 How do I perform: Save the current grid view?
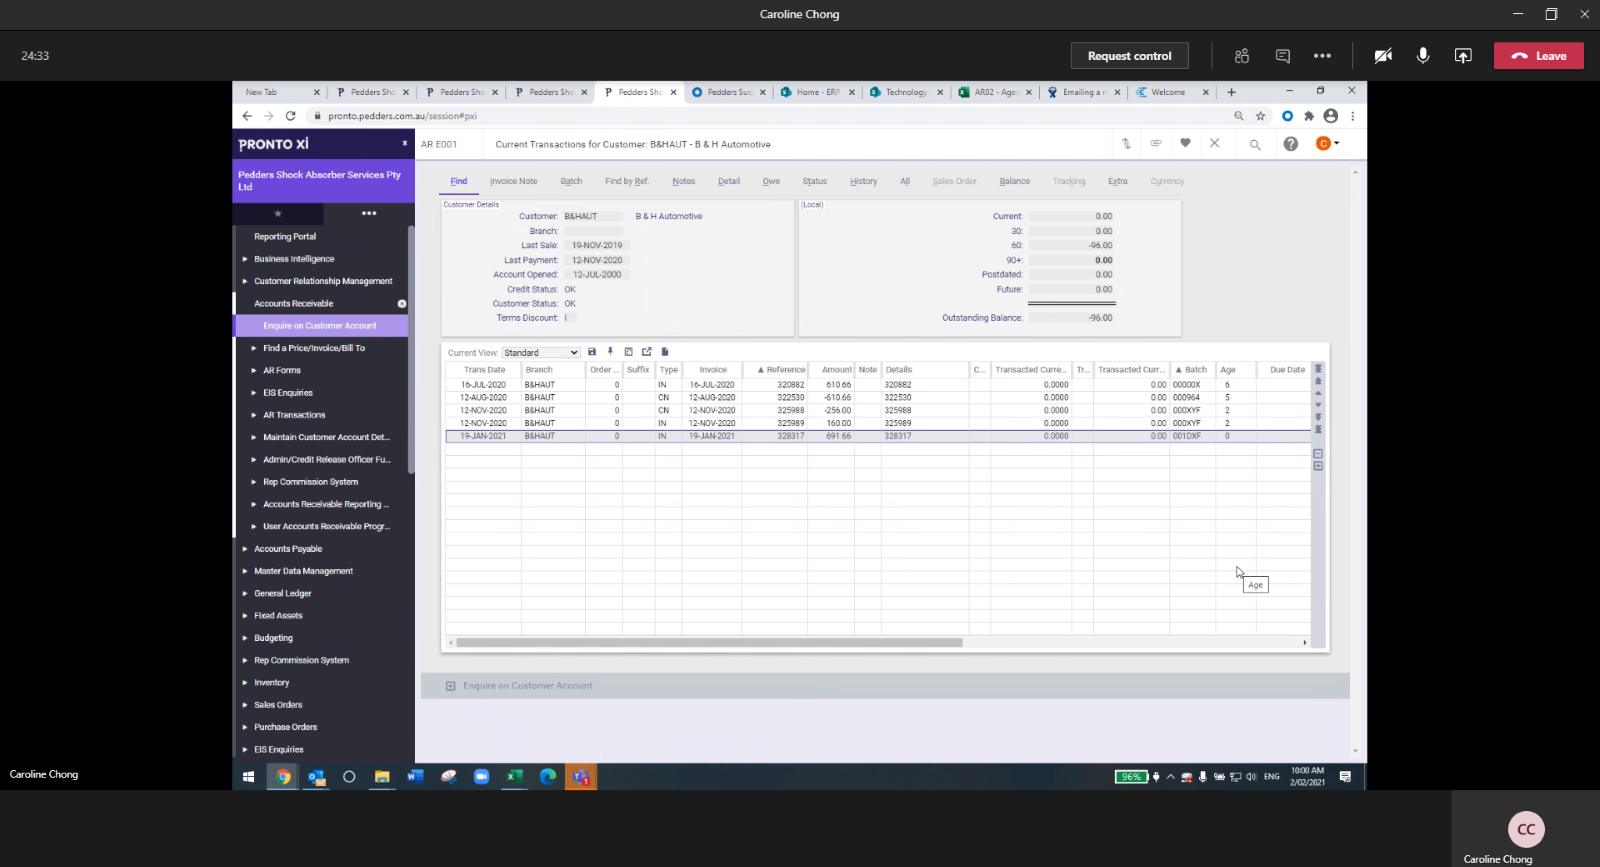coord(592,352)
